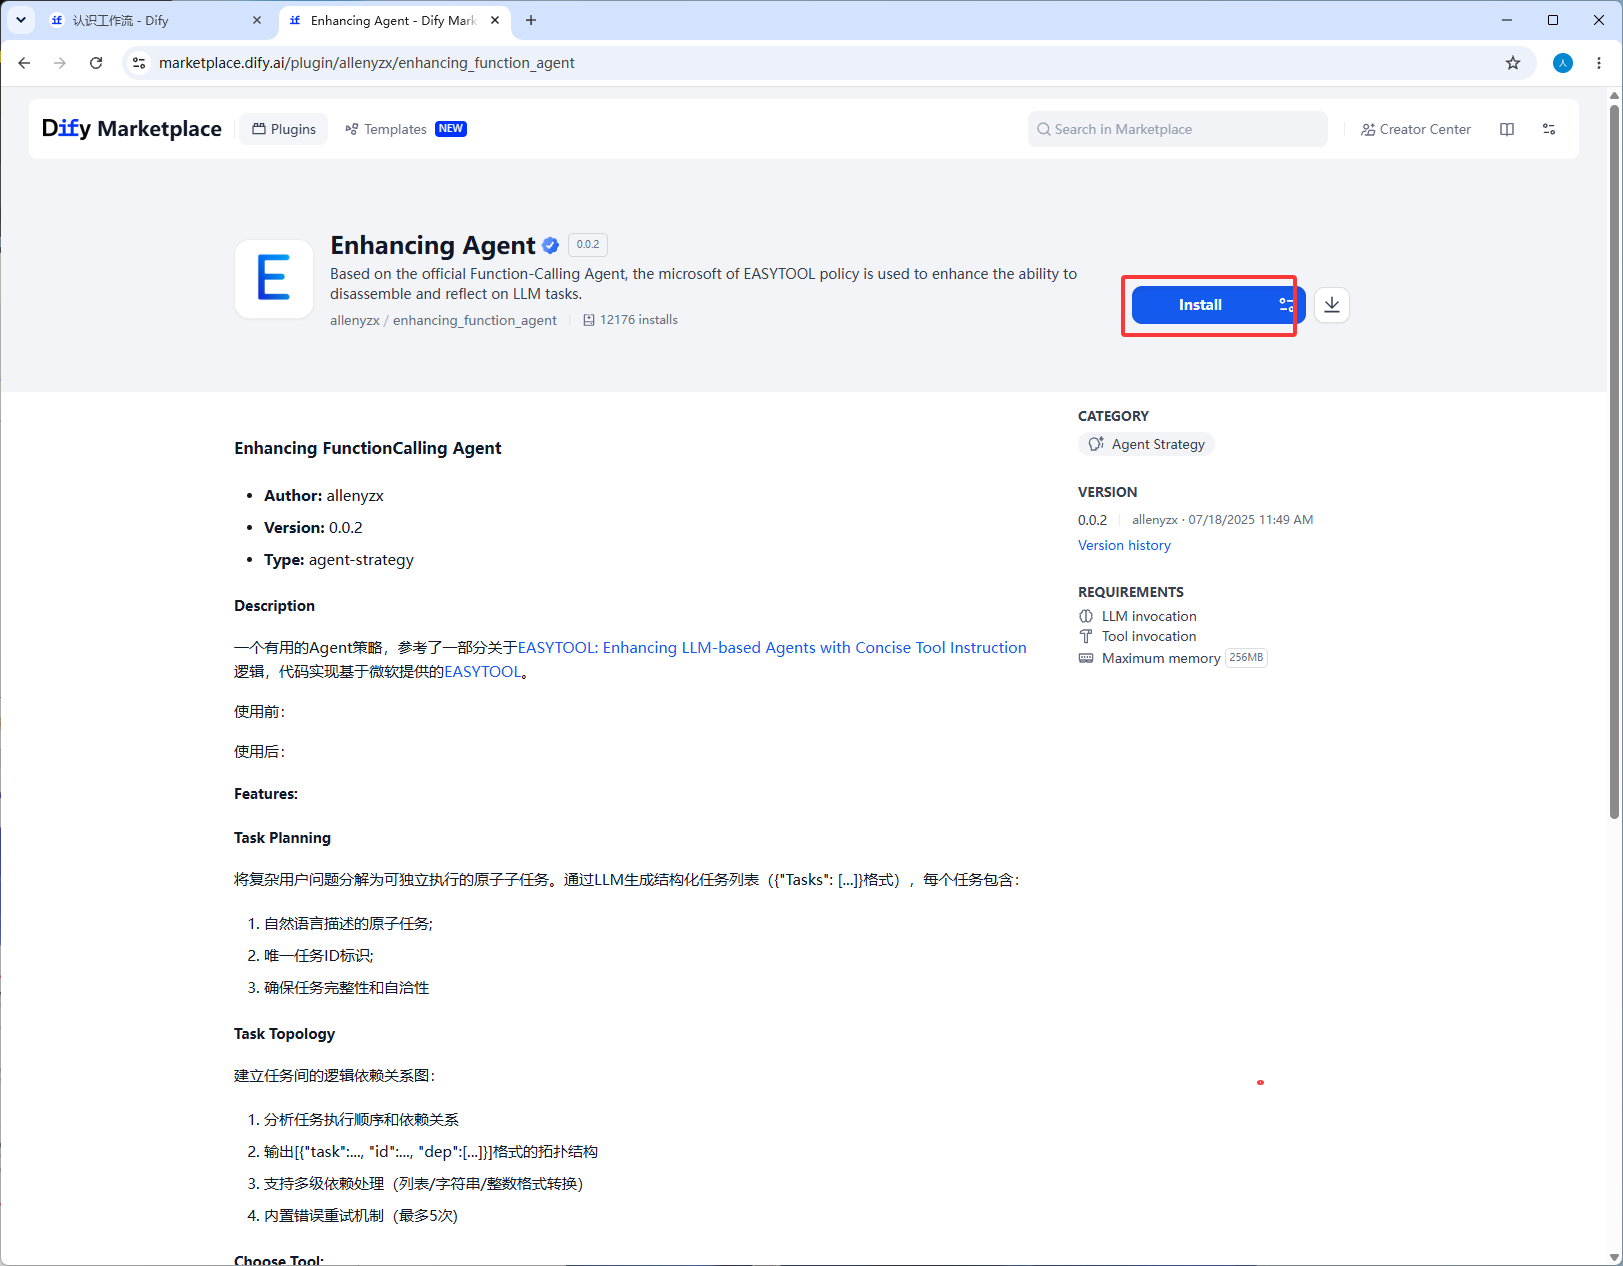The width and height of the screenshot is (1623, 1266).
Task: Click the 12176 installs count
Action: (631, 320)
